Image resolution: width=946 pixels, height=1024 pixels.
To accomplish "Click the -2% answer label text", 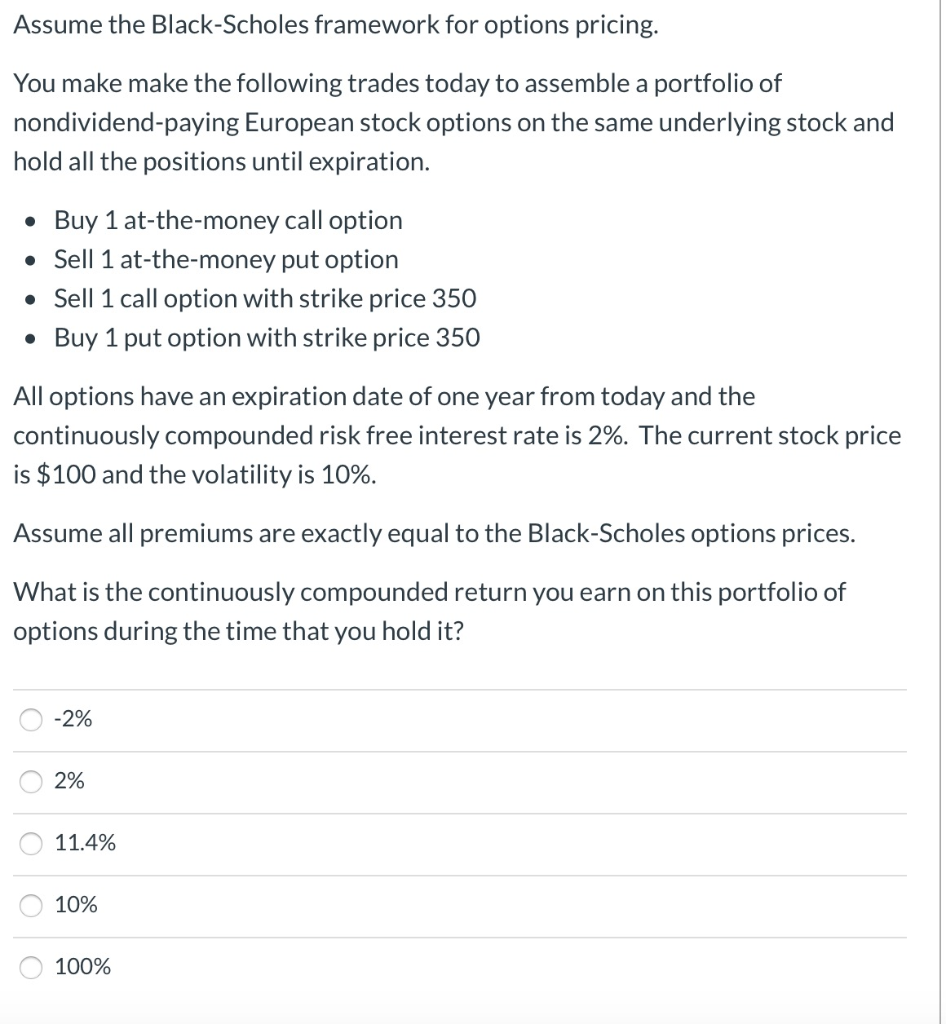I will [x=74, y=718].
